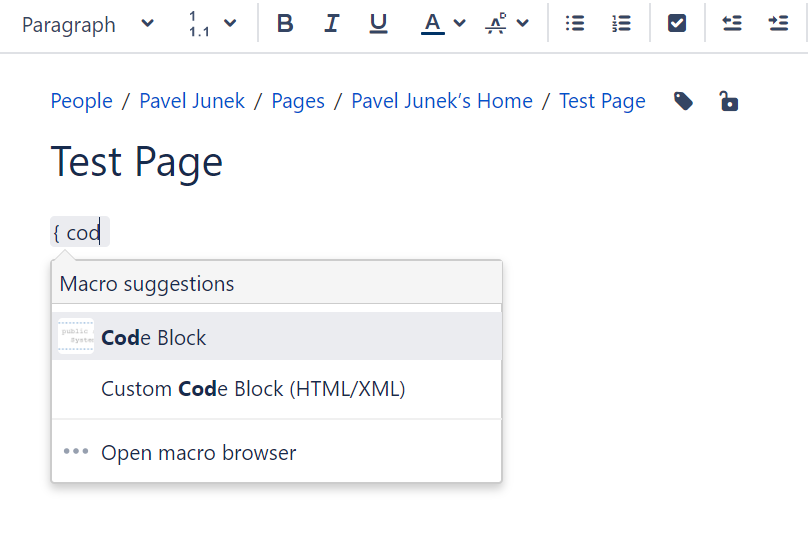
Task: Click the '{ cod' macro text in editor
Action: point(80,232)
